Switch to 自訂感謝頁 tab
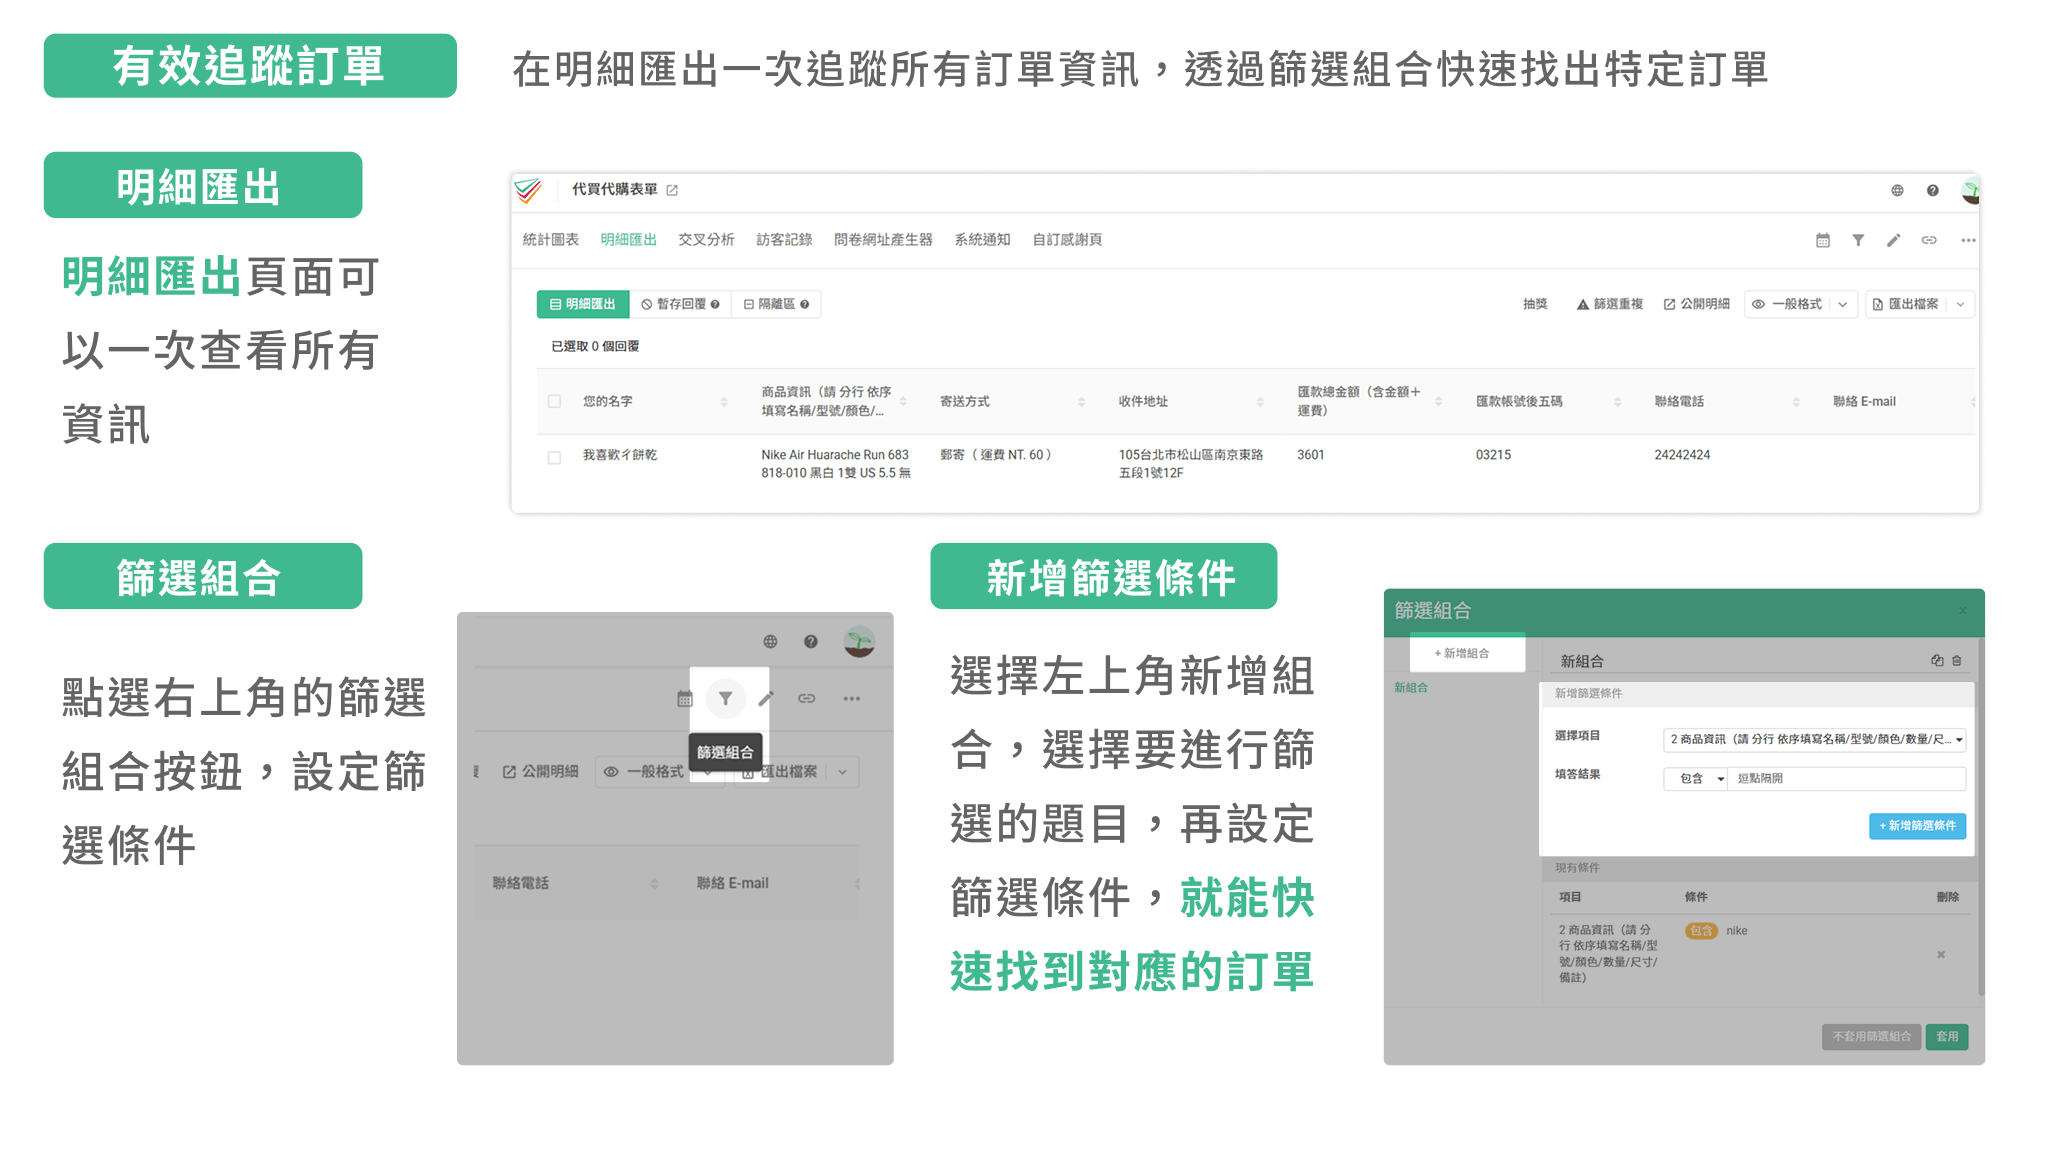 tap(1067, 240)
